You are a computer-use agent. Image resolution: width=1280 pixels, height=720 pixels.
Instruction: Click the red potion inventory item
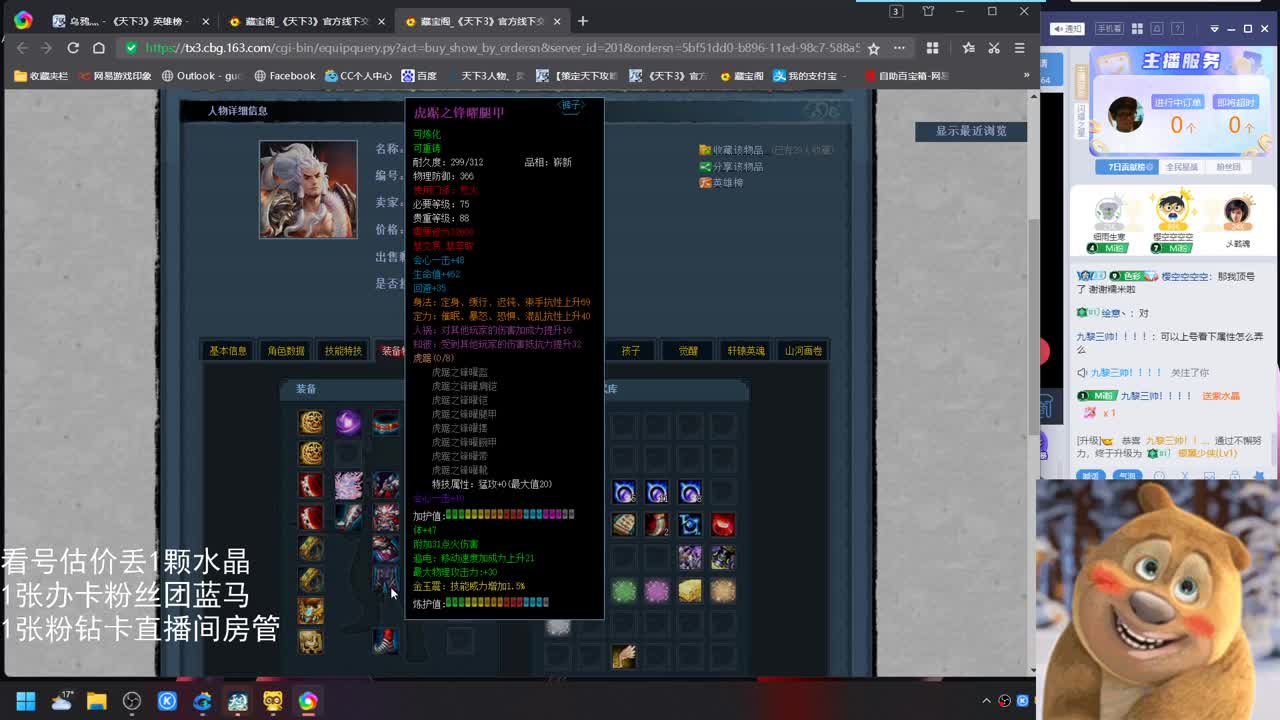coord(723,524)
